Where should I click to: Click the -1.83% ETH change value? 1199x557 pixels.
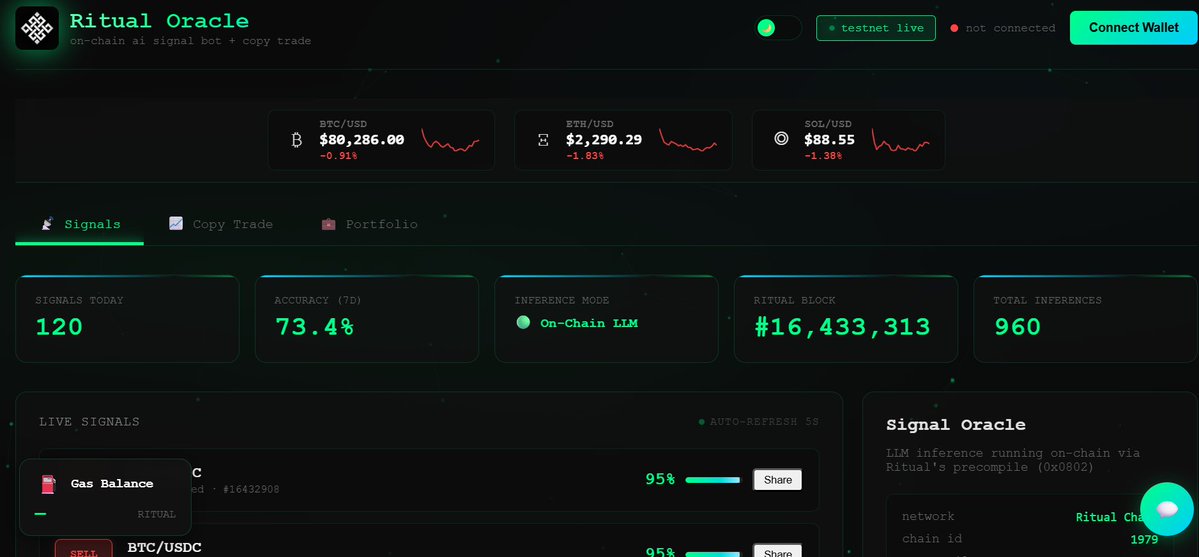585,155
